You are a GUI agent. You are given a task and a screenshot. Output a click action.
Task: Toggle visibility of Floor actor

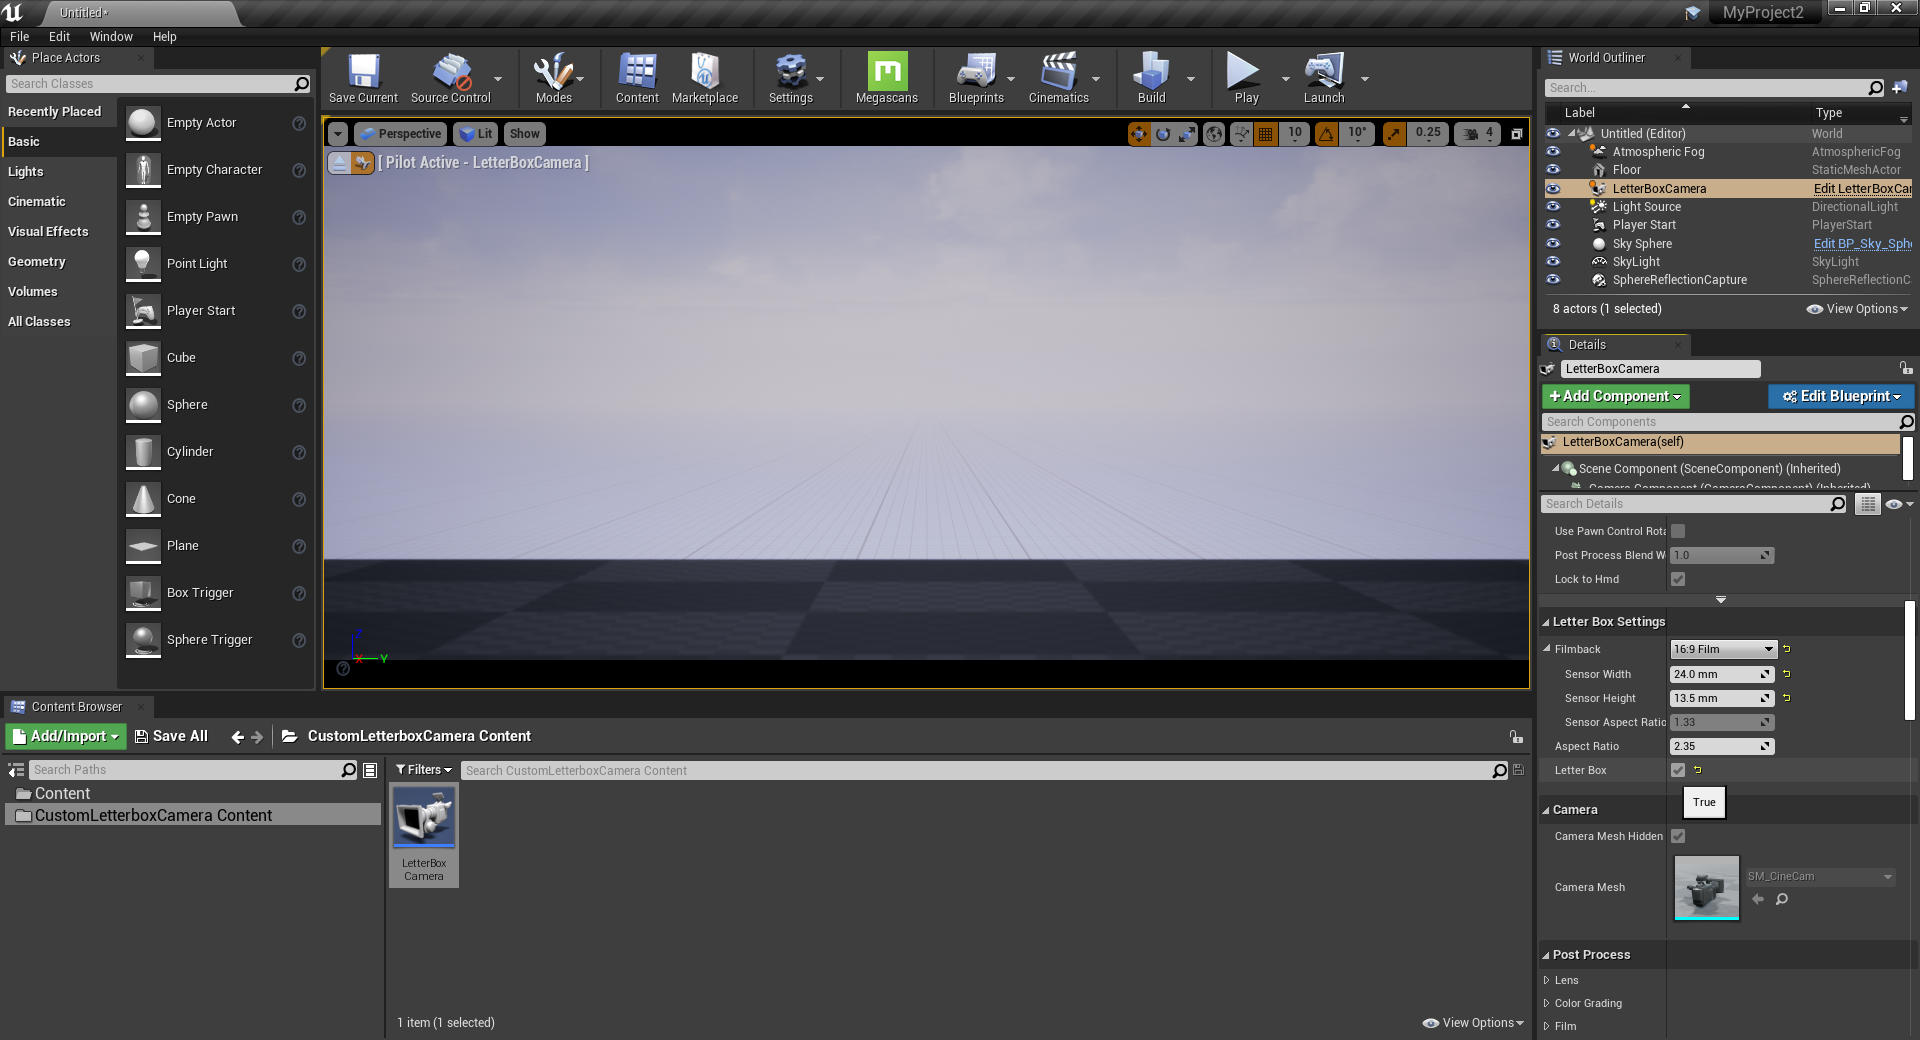click(x=1553, y=170)
